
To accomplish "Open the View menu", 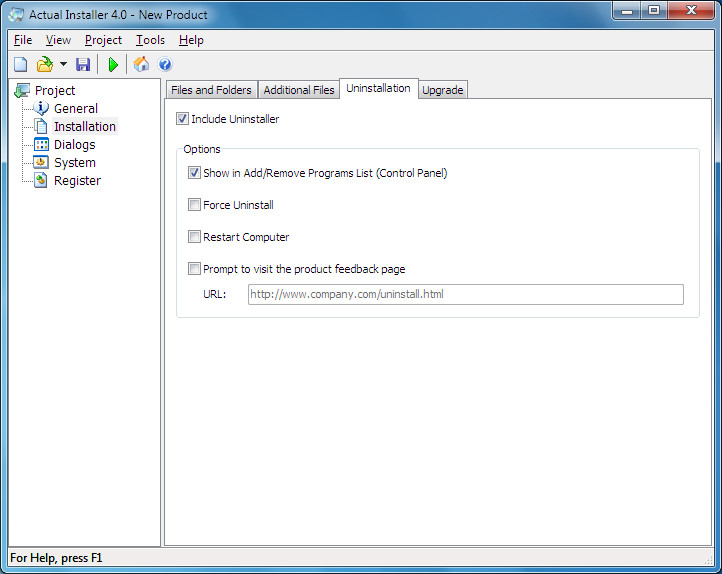I will coord(58,40).
